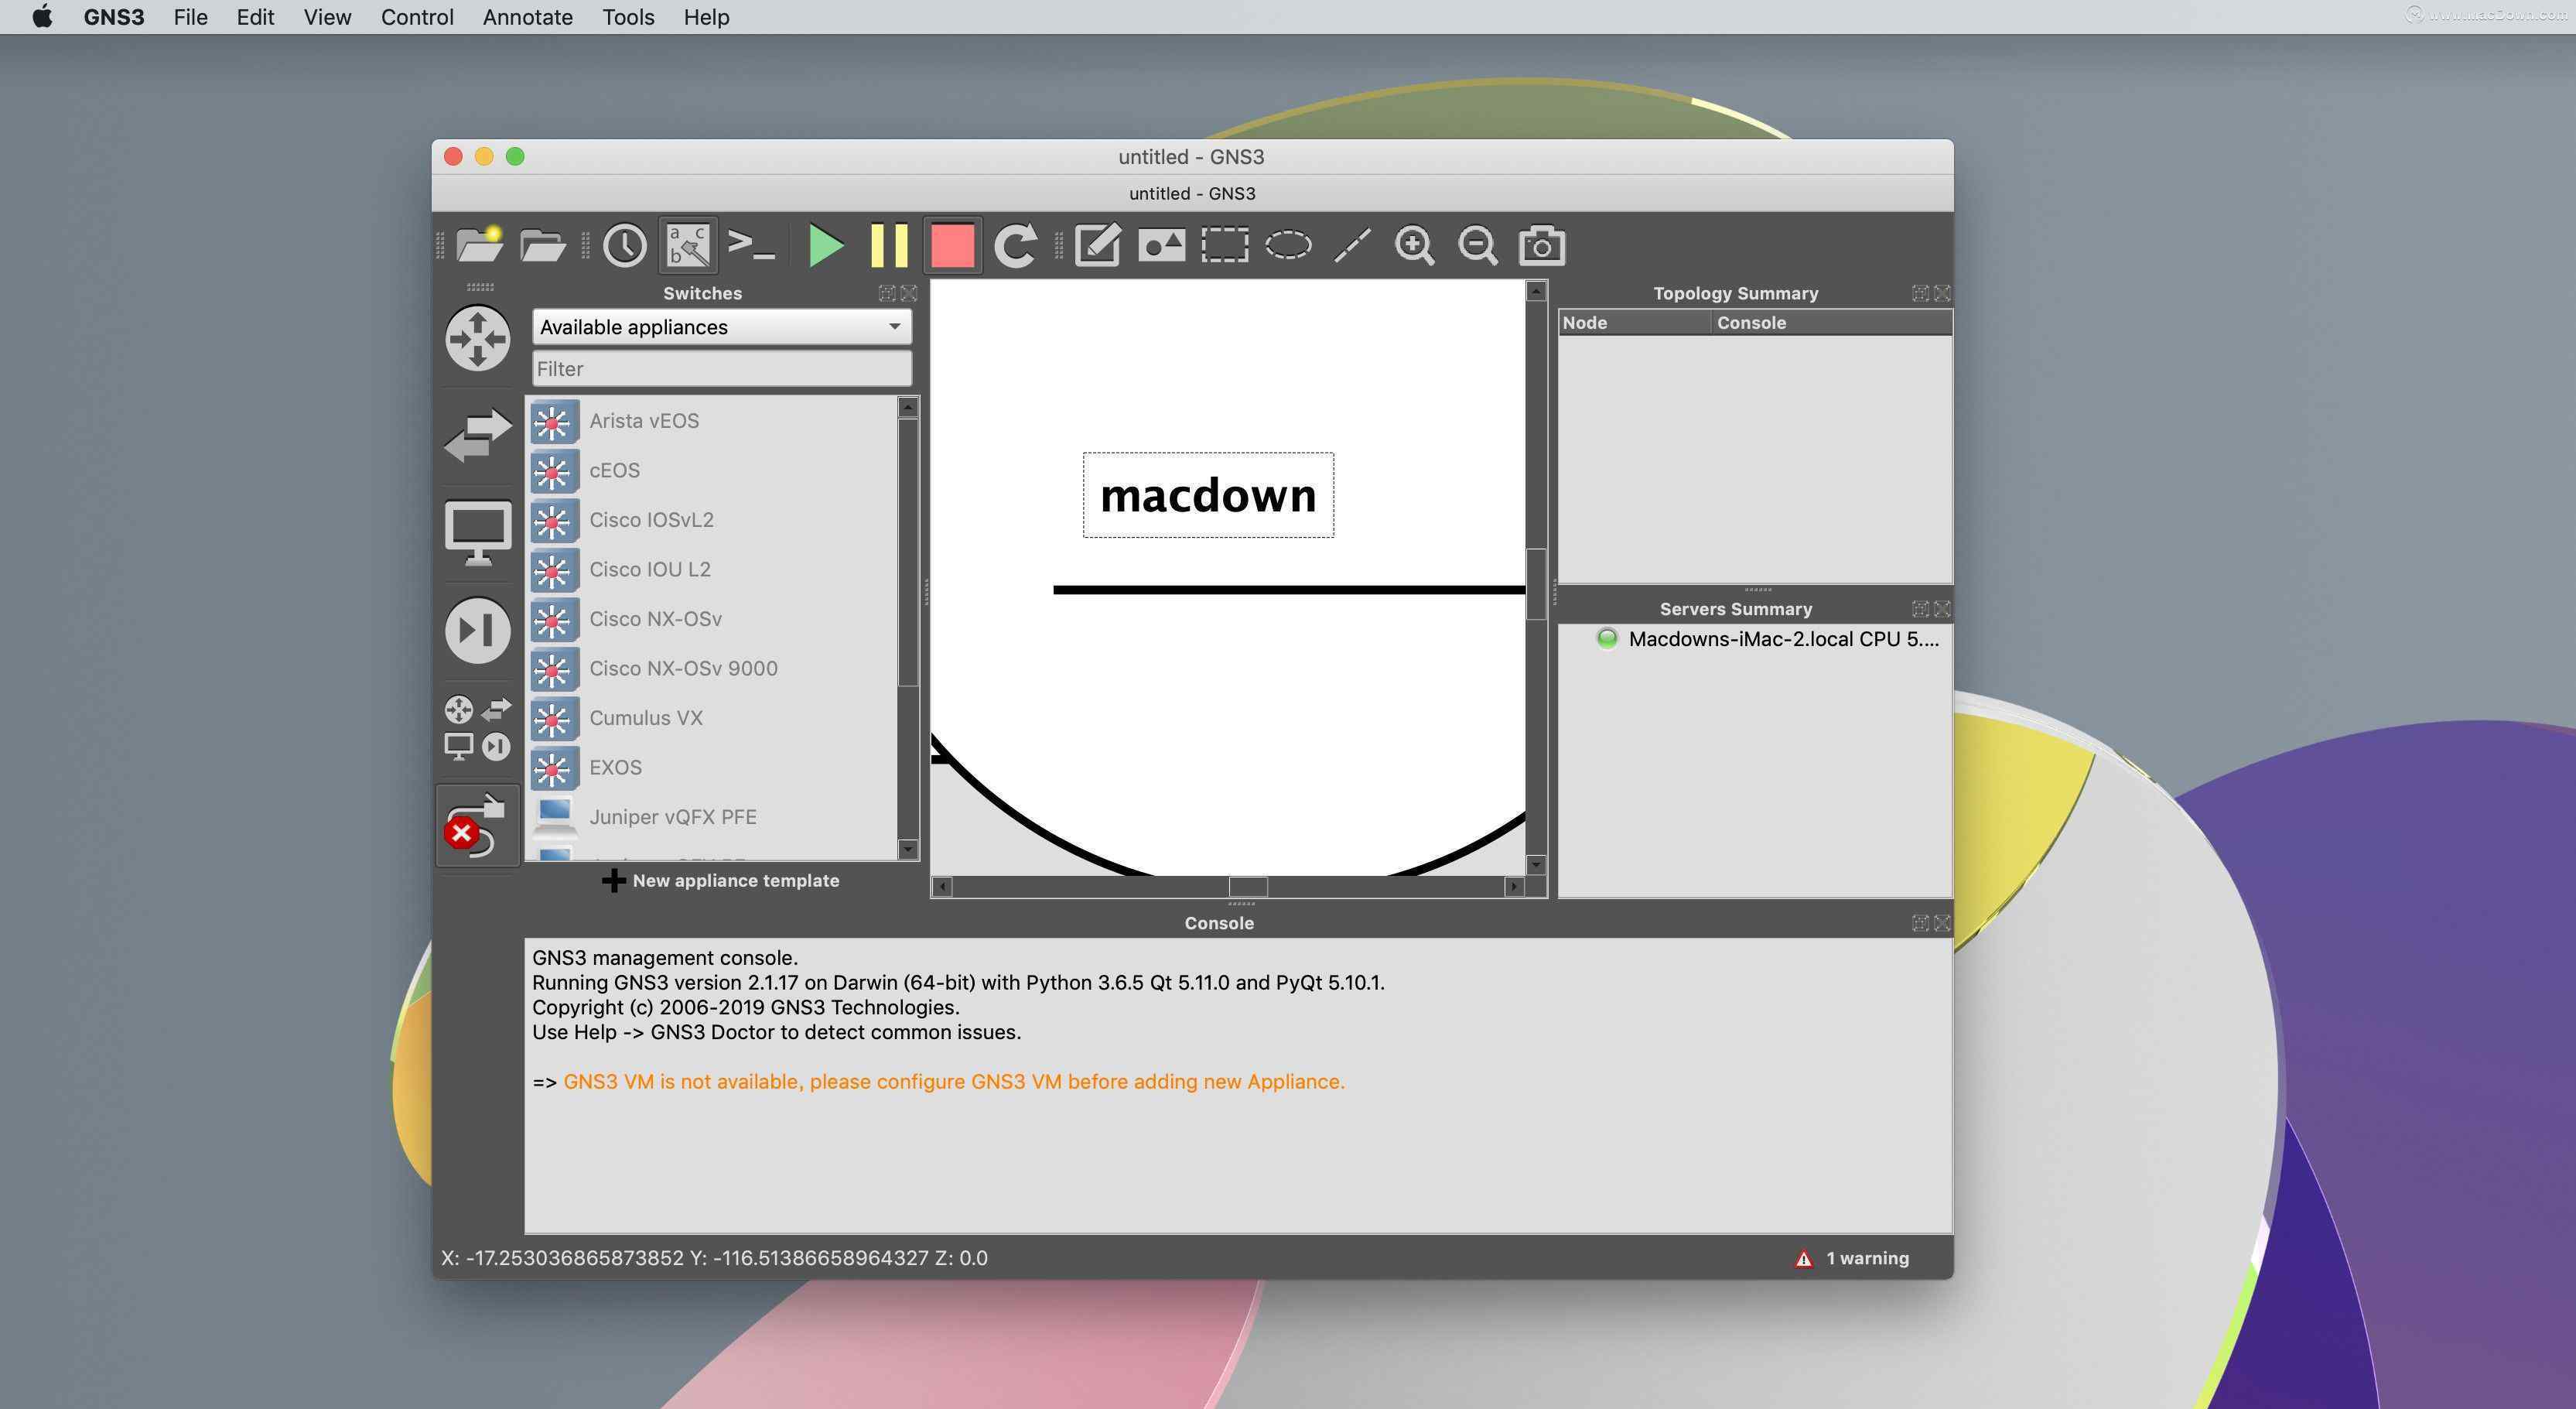Open the Available appliances dropdown
Image resolution: width=2576 pixels, height=1409 pixels.
click(x=721, y=327)
